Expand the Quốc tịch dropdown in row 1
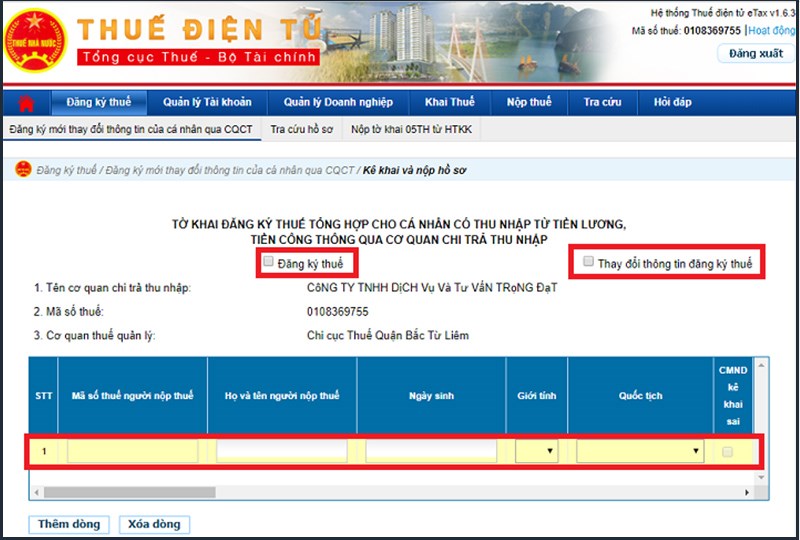The width and height of the screenshot is (800, 540). click(x=640, y=451)
